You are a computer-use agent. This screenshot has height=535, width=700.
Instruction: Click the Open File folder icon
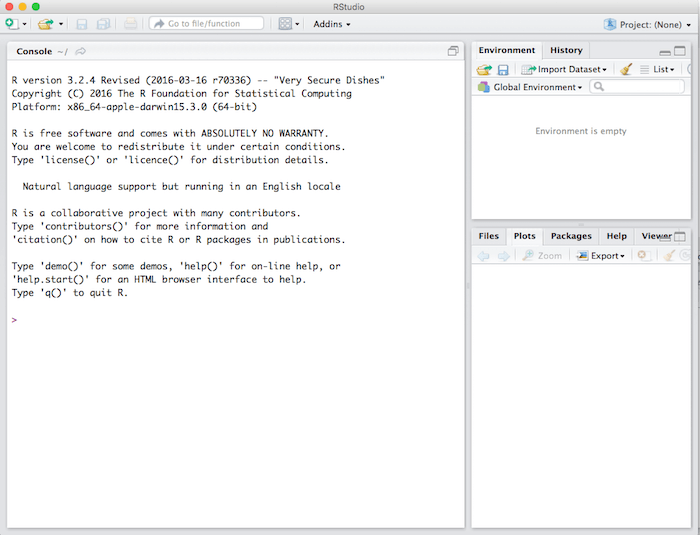(45, 24)
